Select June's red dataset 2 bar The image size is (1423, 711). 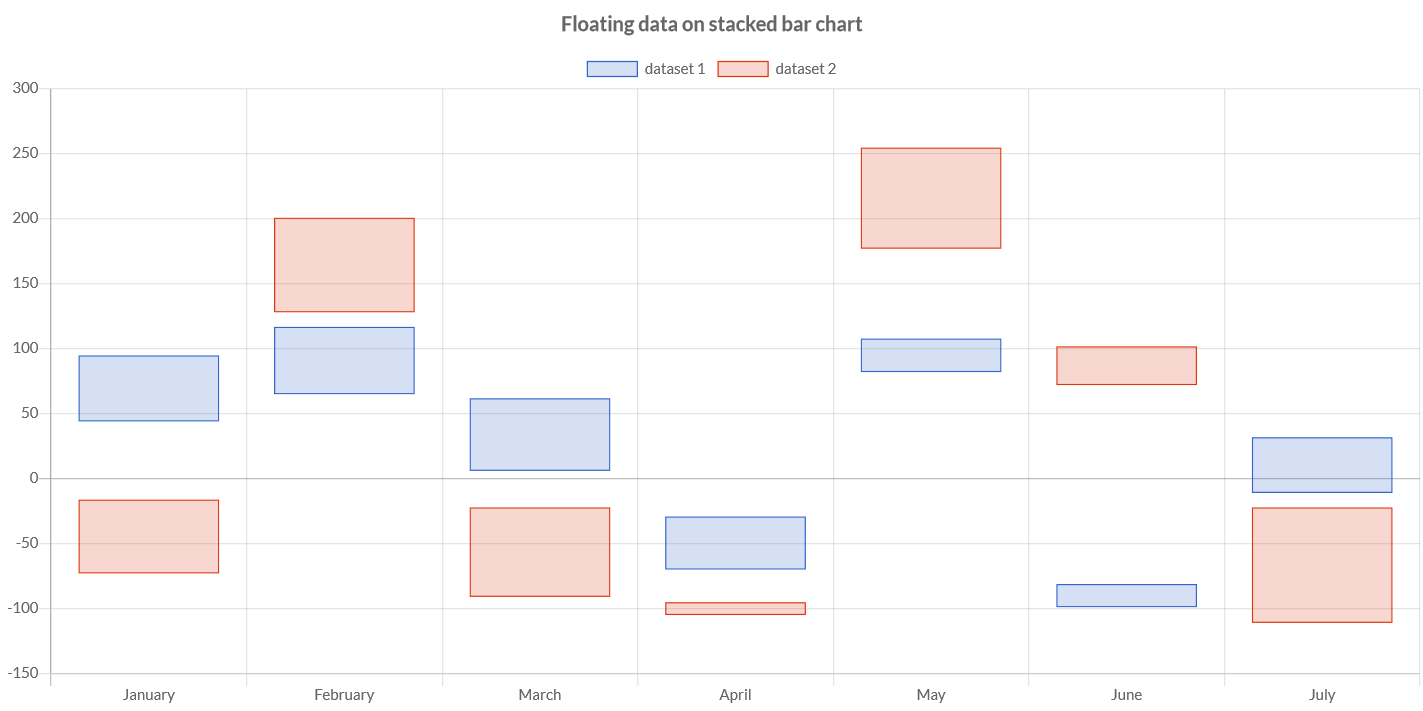(x=1126, y=366)
